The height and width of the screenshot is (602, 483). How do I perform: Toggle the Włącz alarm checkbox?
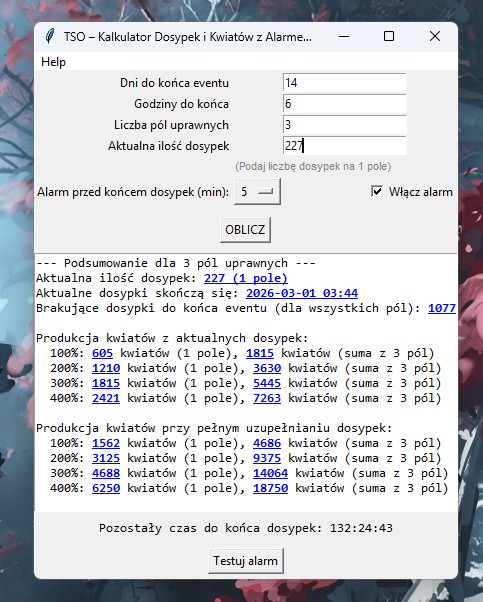(x=377, y=191)
